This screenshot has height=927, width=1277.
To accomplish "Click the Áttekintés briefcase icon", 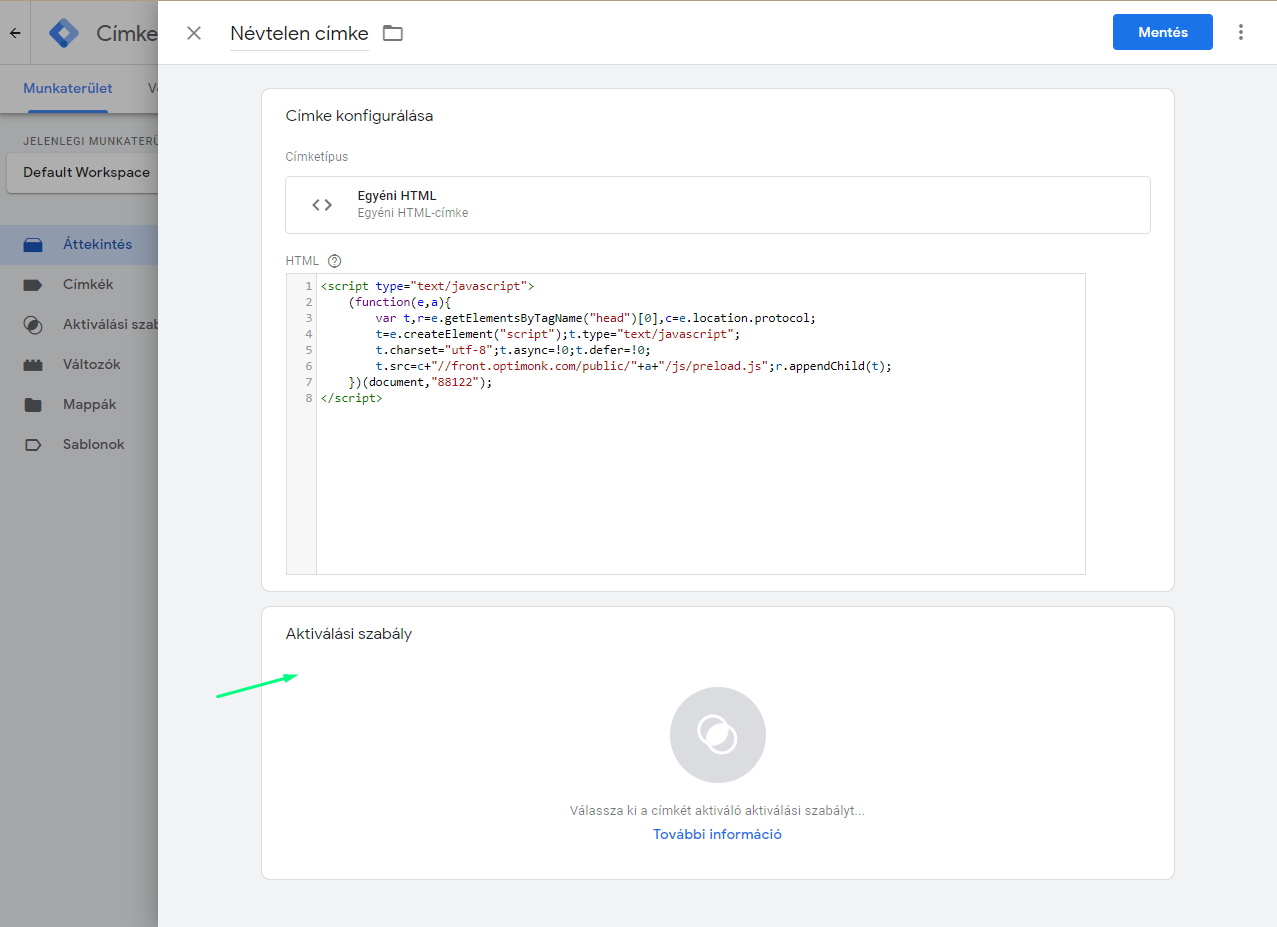I will coord(33,244).
